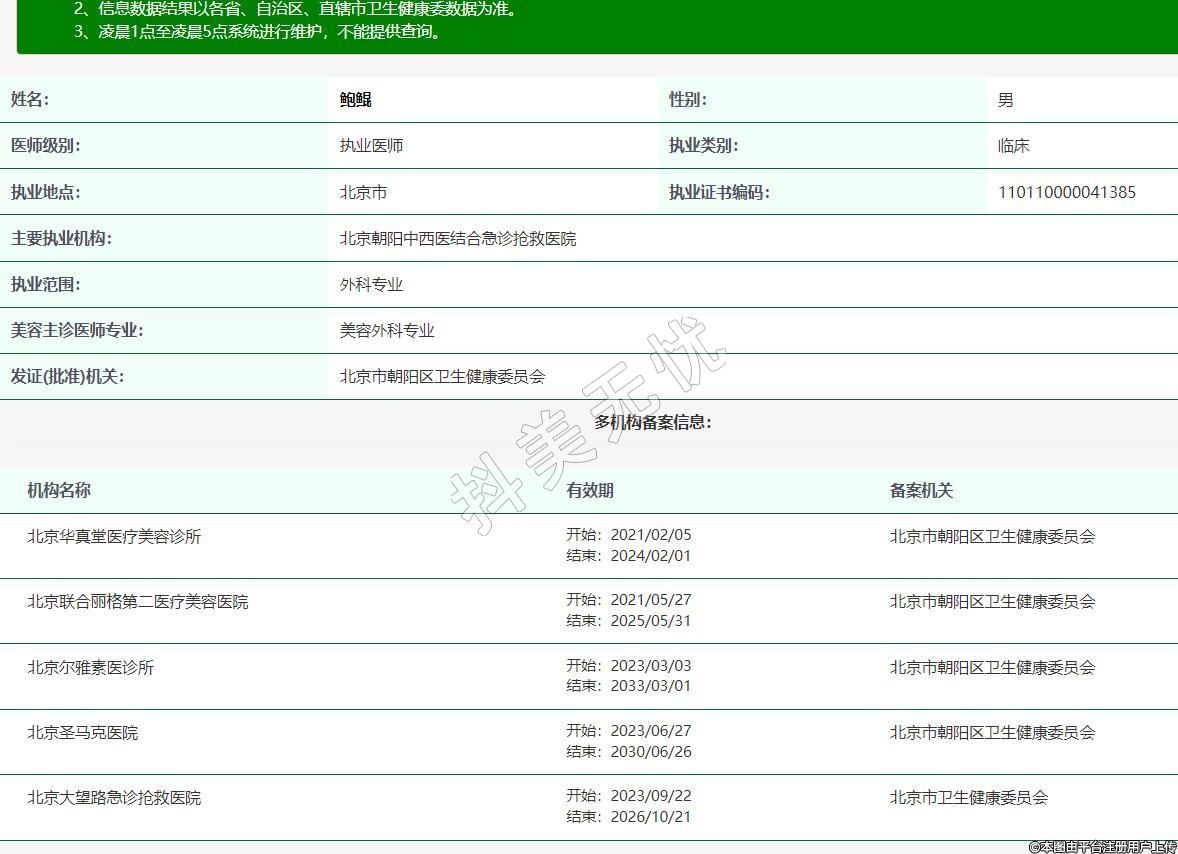
Task: Click the 外科专业 practice scope value
Action: coord(371,285)
